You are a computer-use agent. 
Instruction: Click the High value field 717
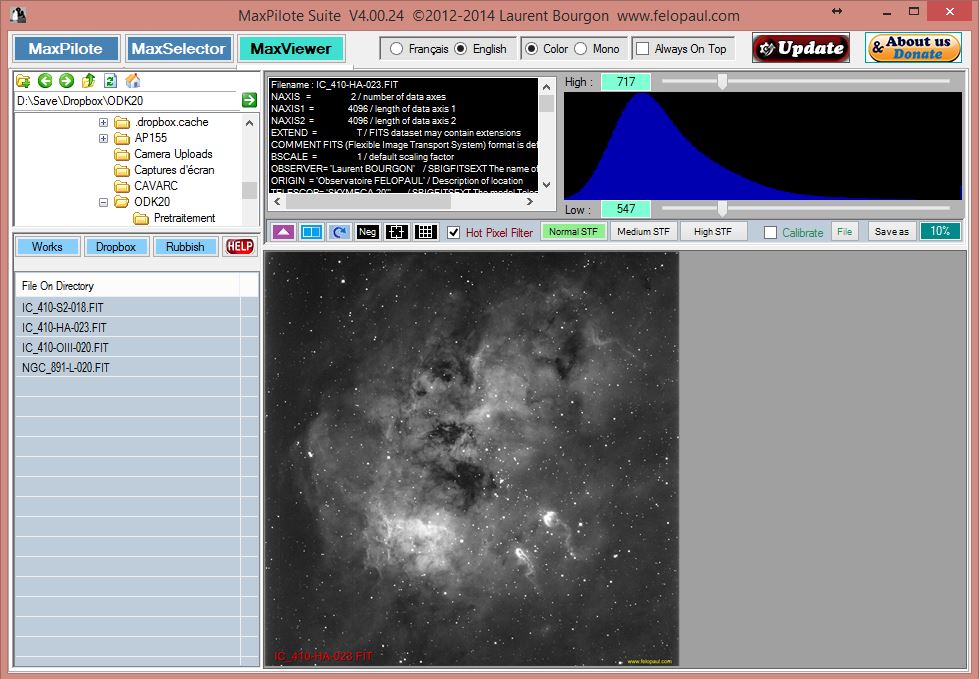tap(626, 82)
